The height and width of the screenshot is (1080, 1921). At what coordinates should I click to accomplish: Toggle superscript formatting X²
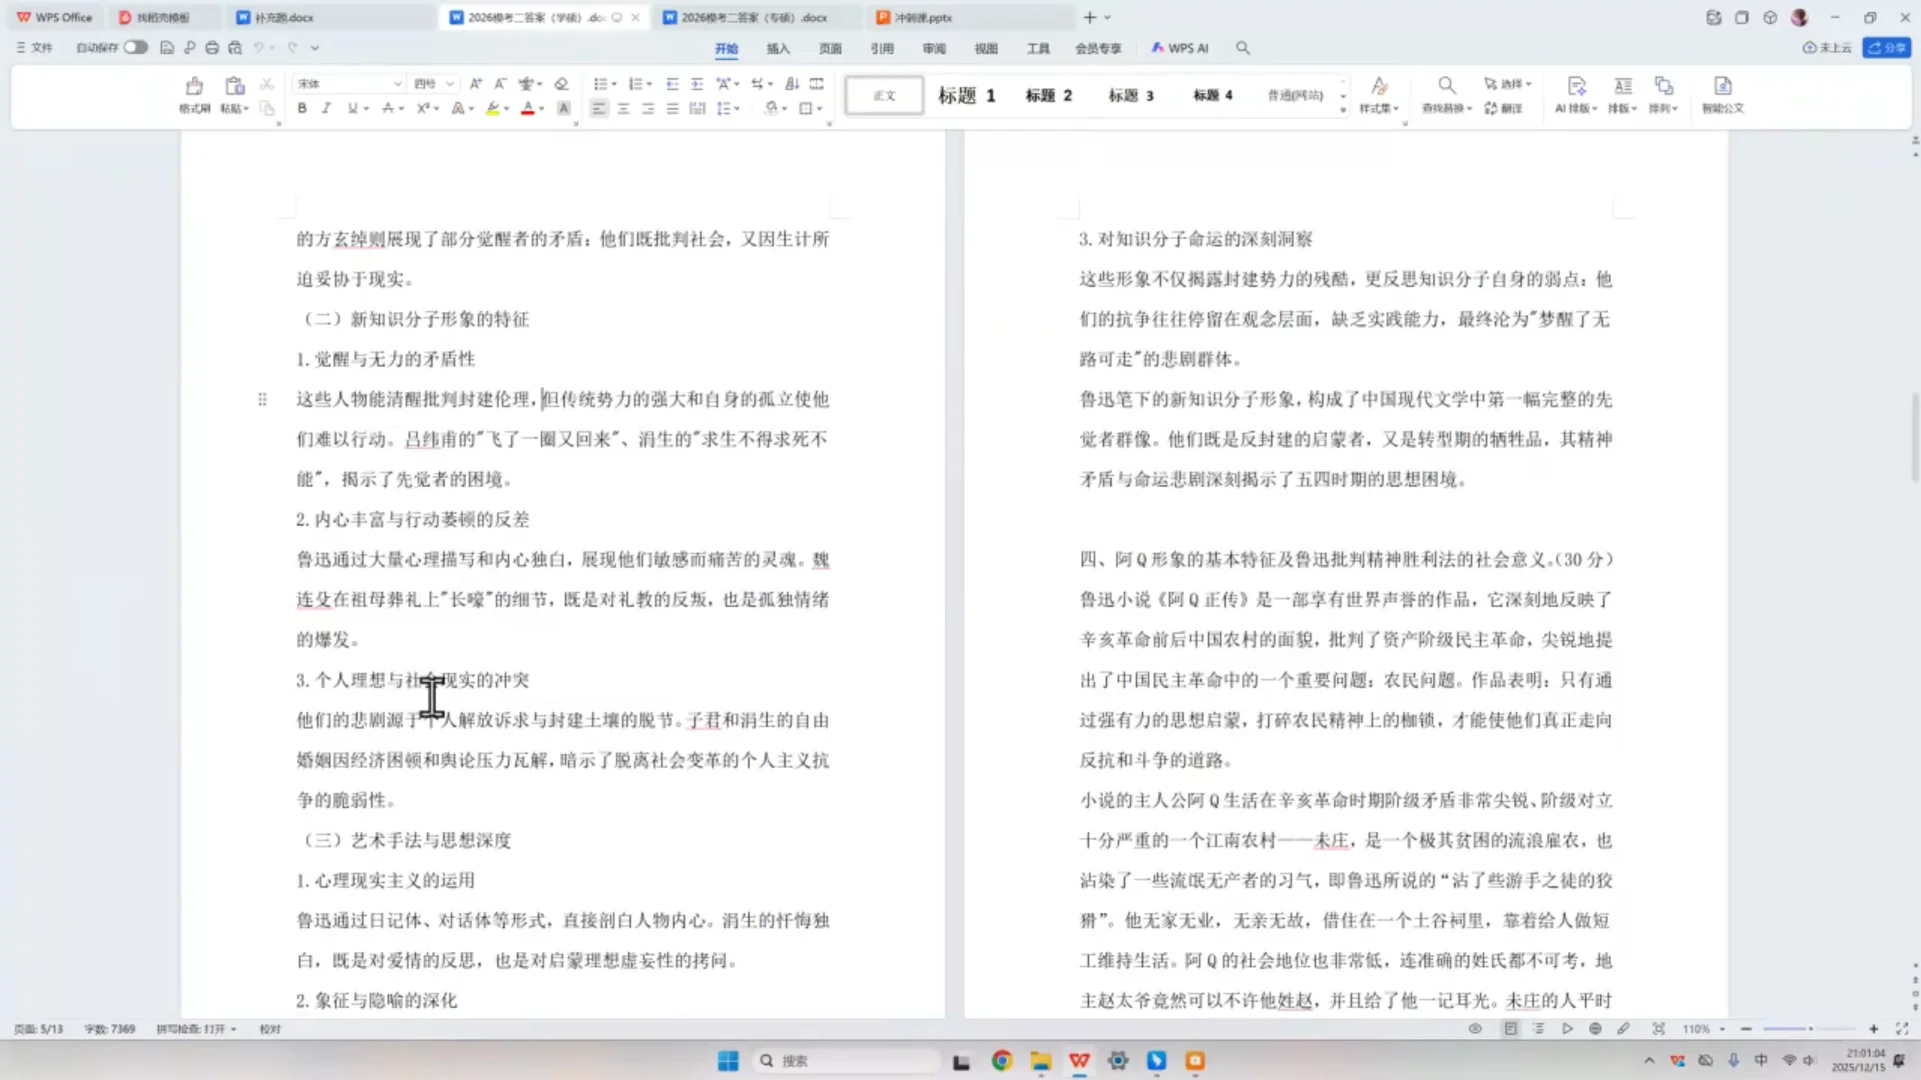423,108
